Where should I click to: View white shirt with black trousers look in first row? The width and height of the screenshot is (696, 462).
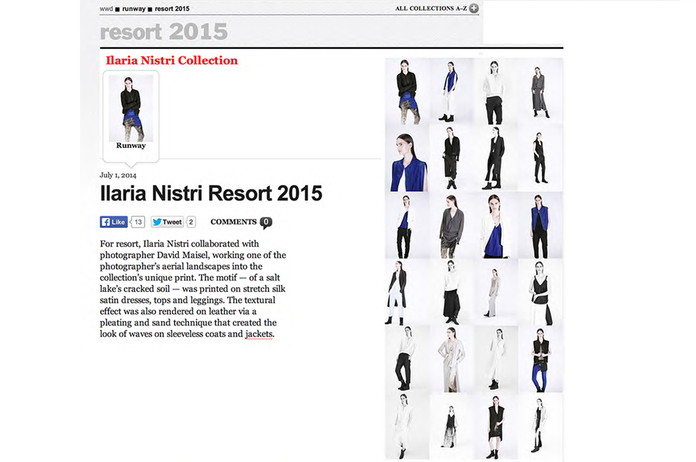pyautogui.click(x=496, y=91)
